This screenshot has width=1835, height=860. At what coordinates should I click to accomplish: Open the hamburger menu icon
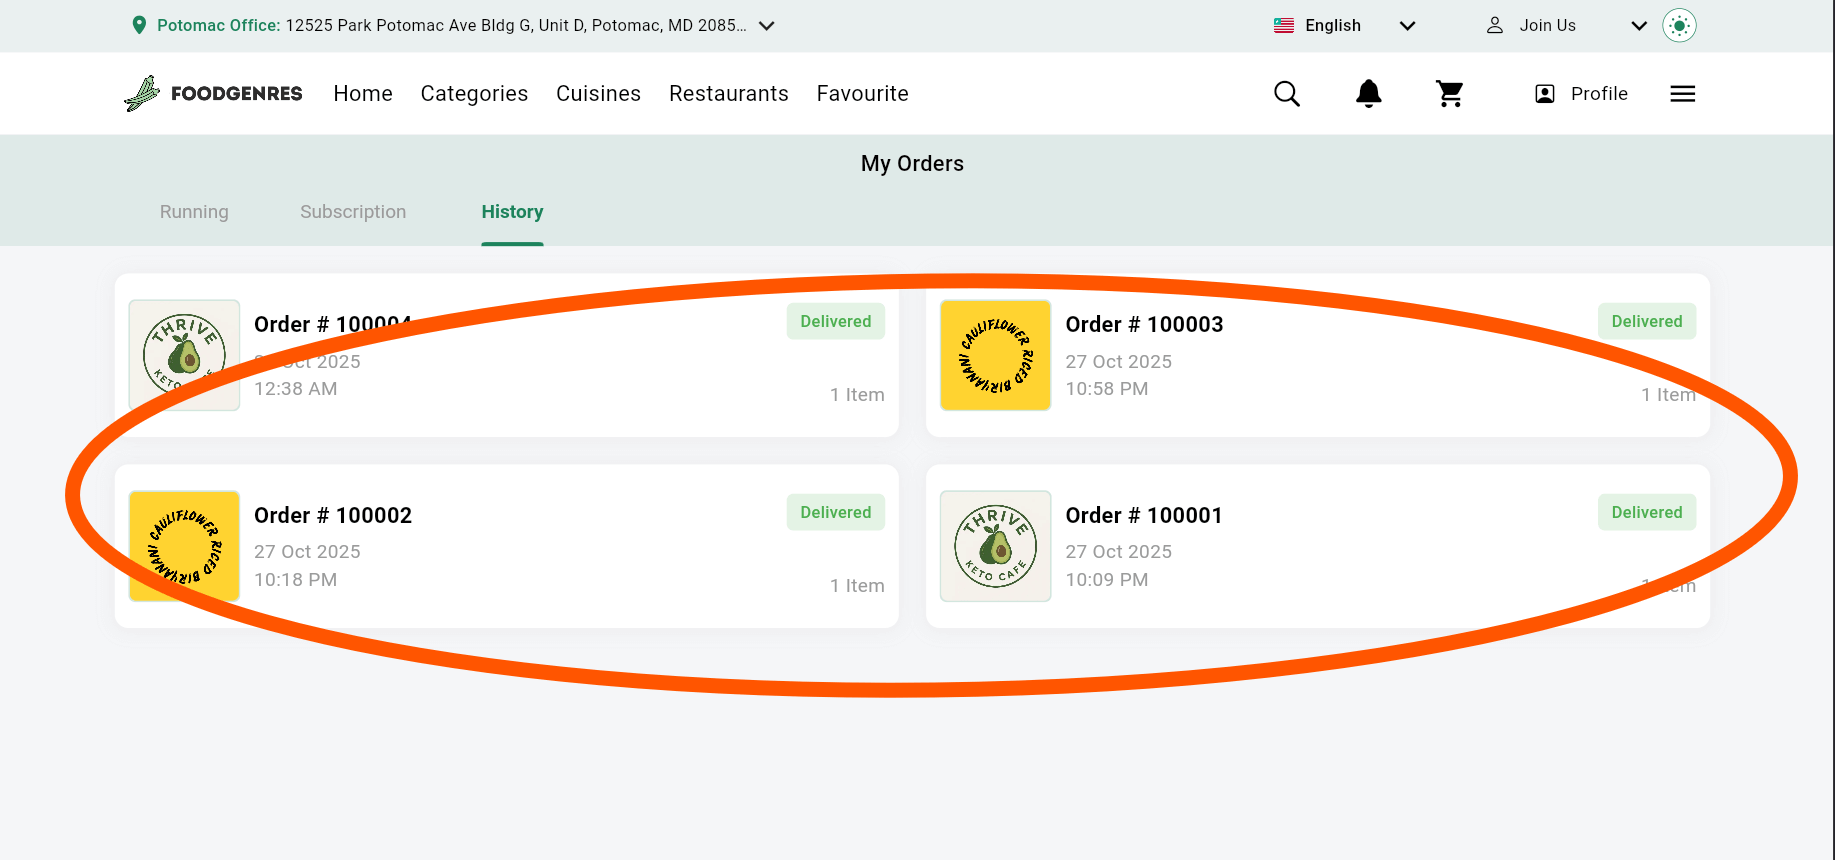click(1682, 94)
